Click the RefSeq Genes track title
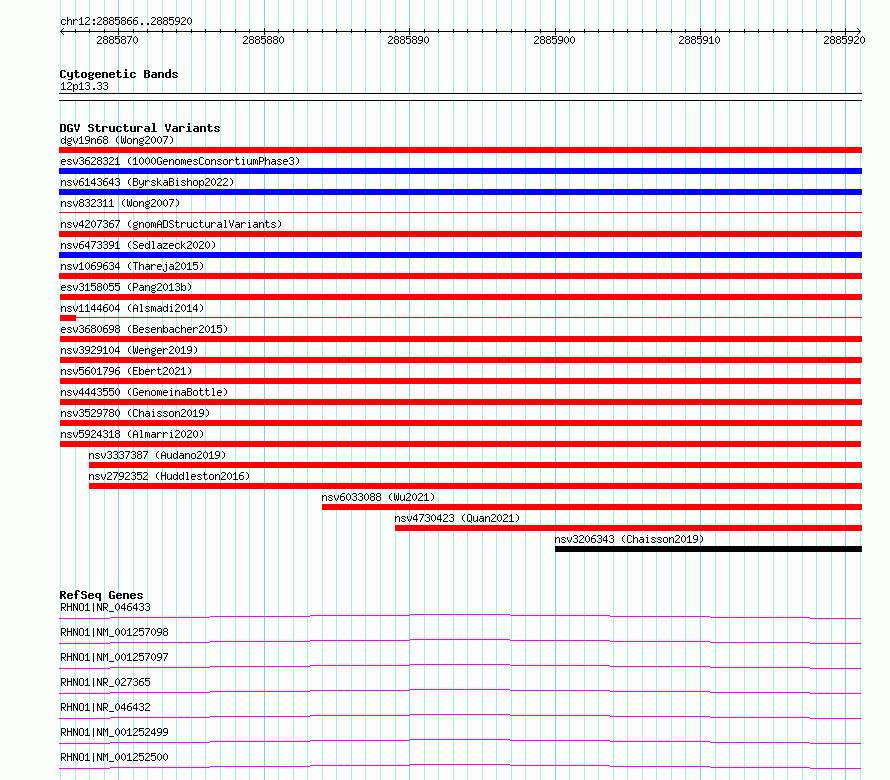The width and height of the screenshot is (890, 780). pos(101,595)
